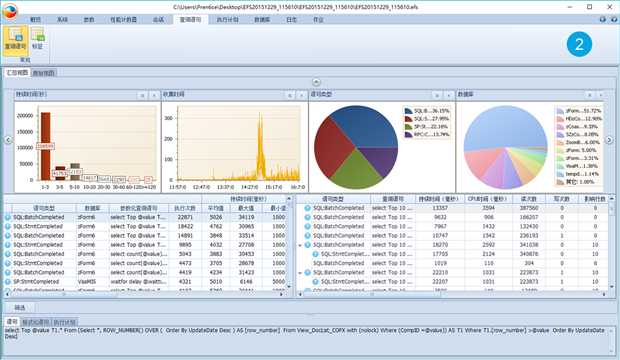Click row icon of SP:StmtCompleted VisaMIS row
The image size is (620, 360).
(8, 282)
